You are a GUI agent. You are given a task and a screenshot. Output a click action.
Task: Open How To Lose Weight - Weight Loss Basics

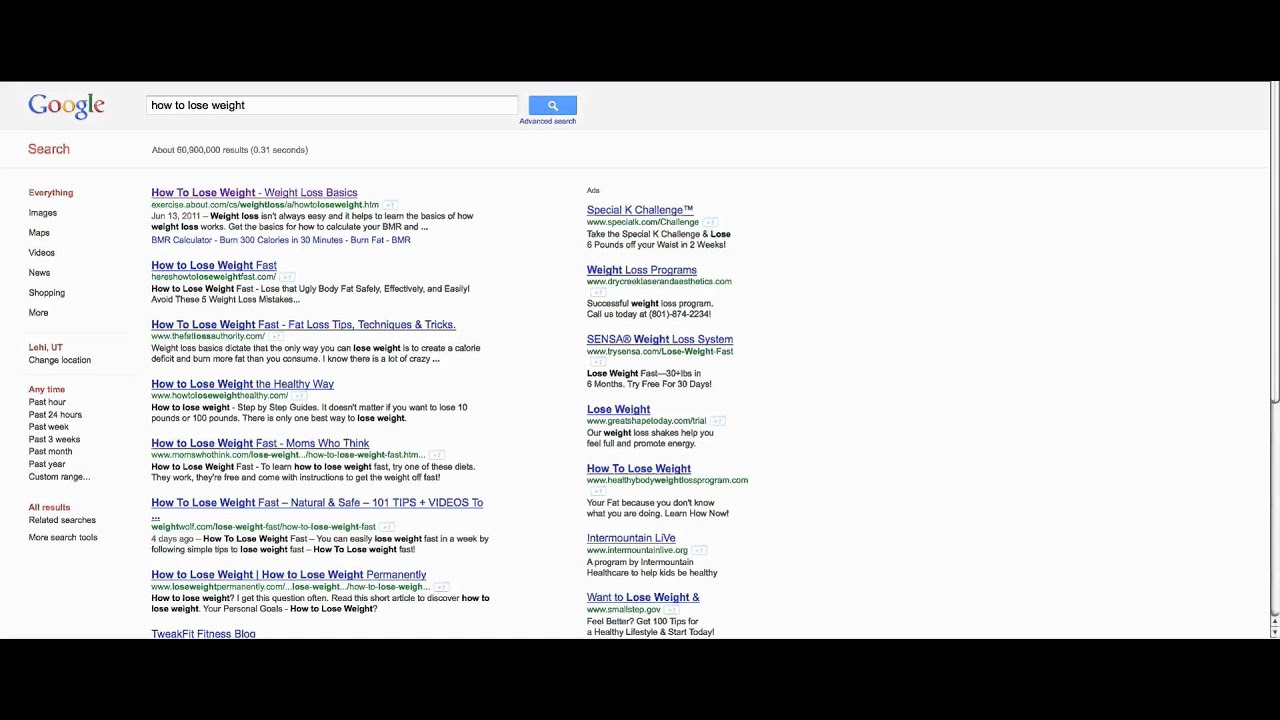tap(254, 192)
